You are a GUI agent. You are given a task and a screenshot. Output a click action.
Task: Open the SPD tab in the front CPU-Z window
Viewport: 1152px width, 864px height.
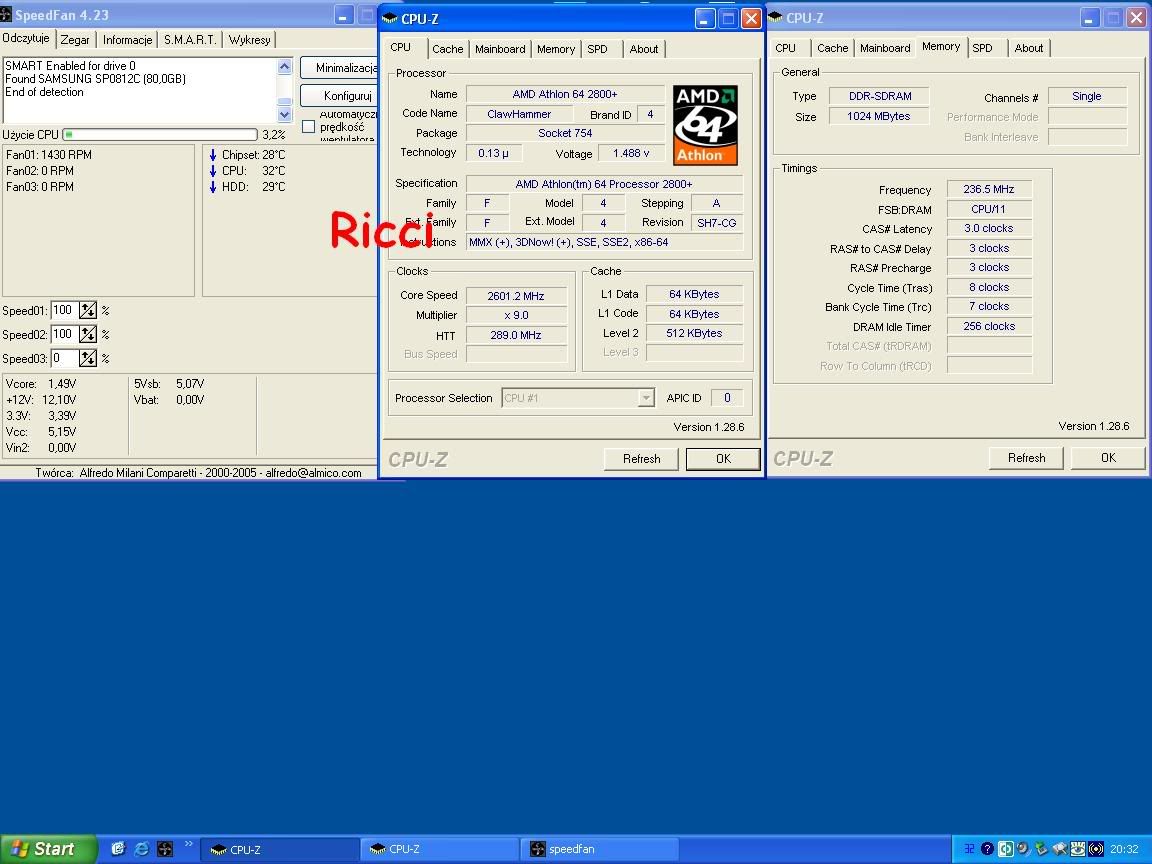597,49
